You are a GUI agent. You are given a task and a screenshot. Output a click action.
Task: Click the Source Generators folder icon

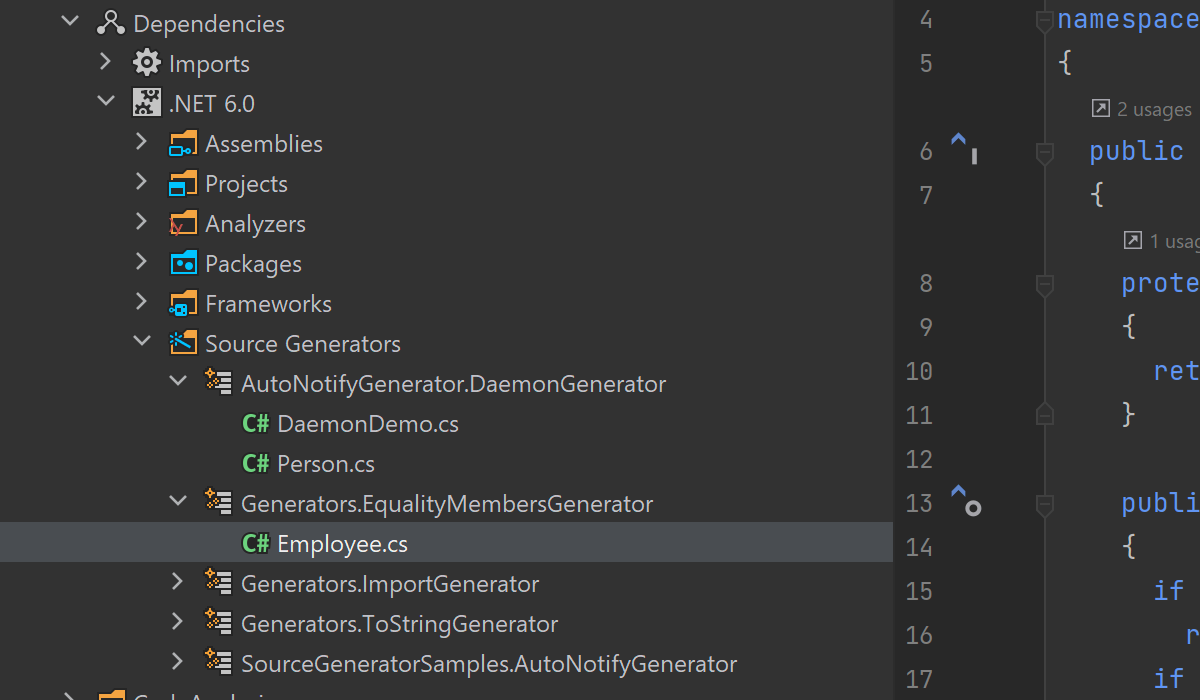183,343
